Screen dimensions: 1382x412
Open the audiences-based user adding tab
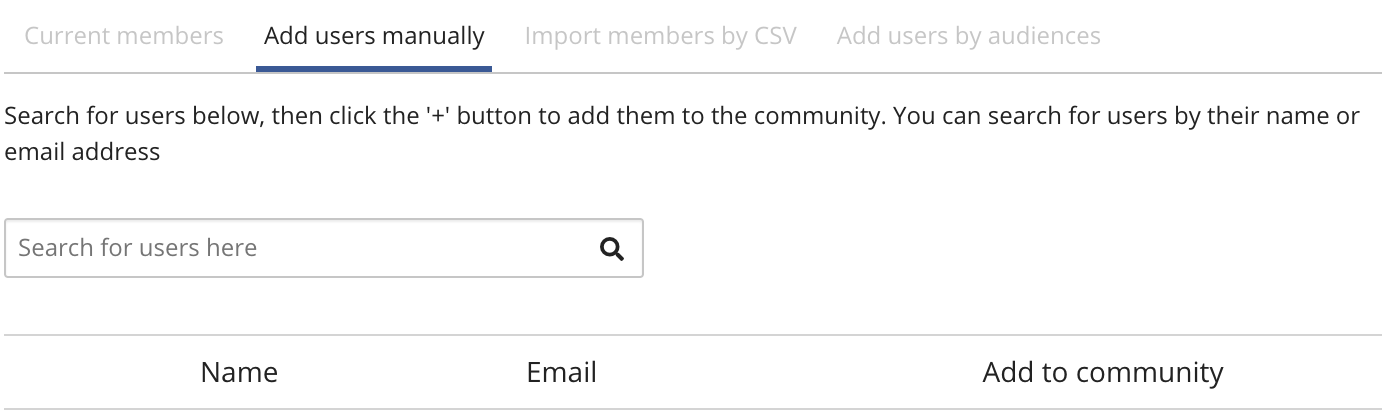tap(968, 37)
